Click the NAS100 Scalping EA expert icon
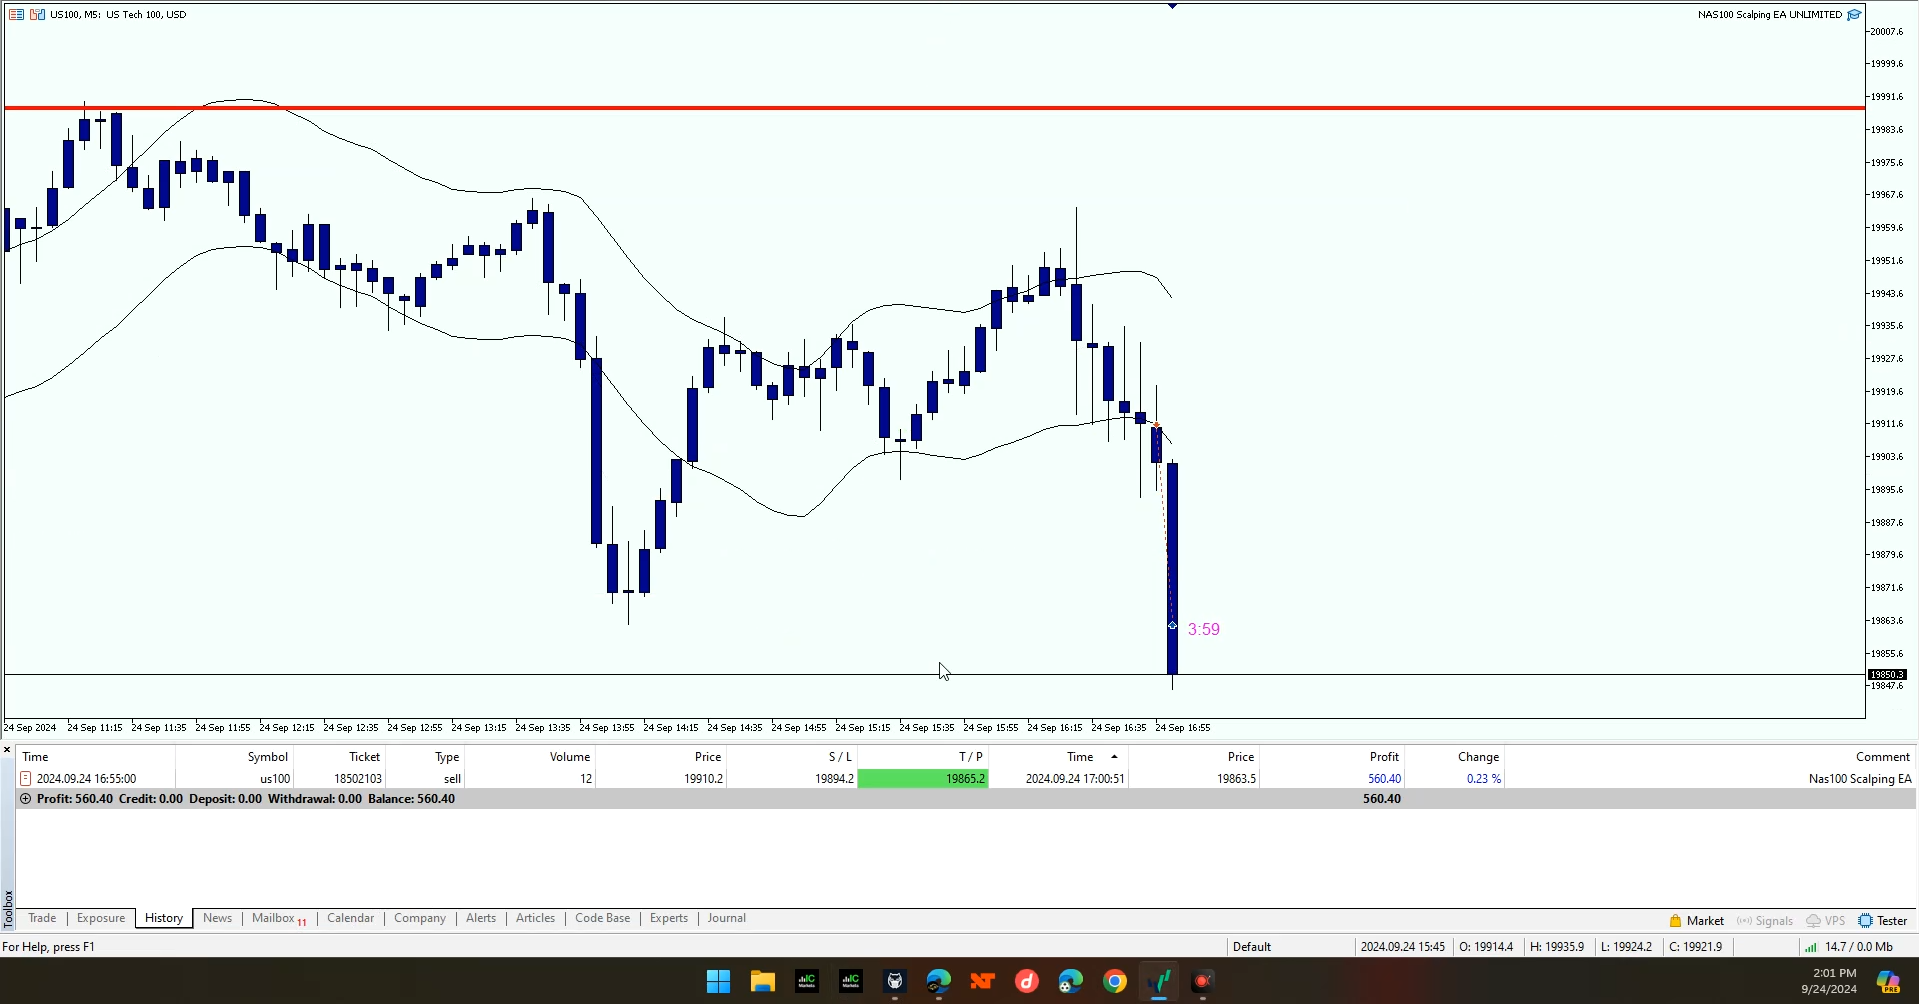 (1853, 14)
